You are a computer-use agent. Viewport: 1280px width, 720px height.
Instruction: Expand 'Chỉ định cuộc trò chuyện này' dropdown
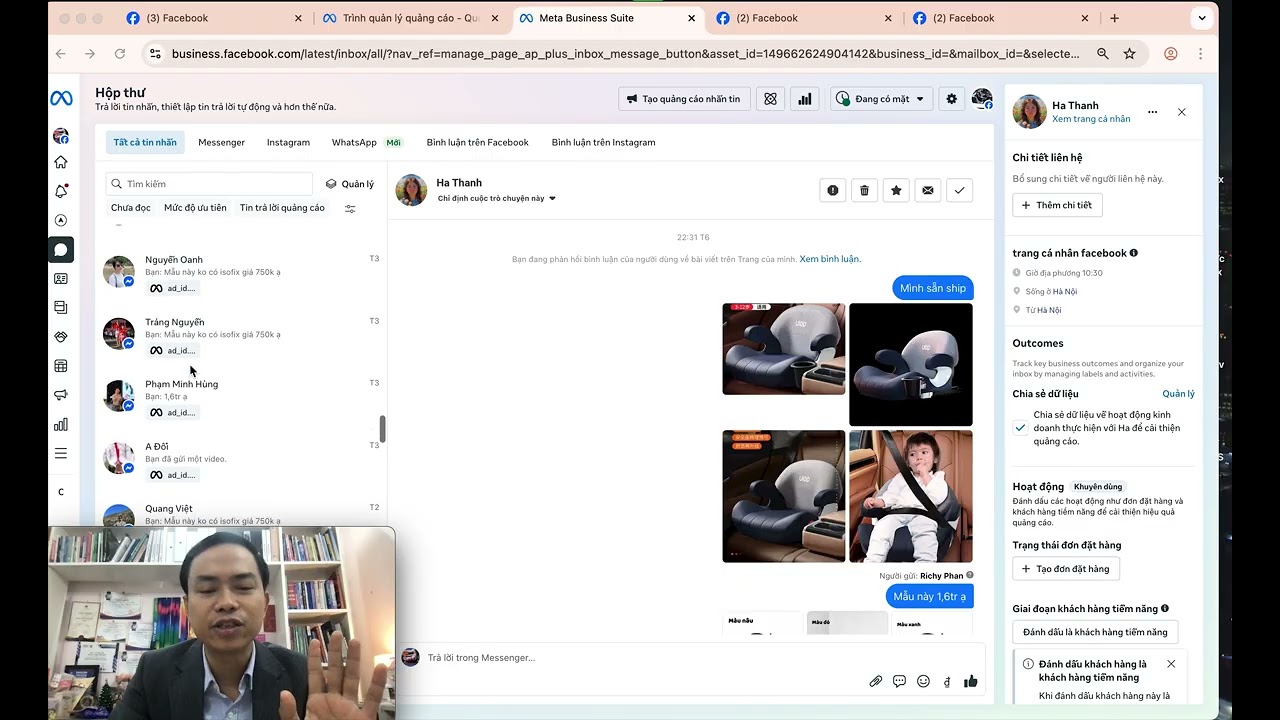496,198
